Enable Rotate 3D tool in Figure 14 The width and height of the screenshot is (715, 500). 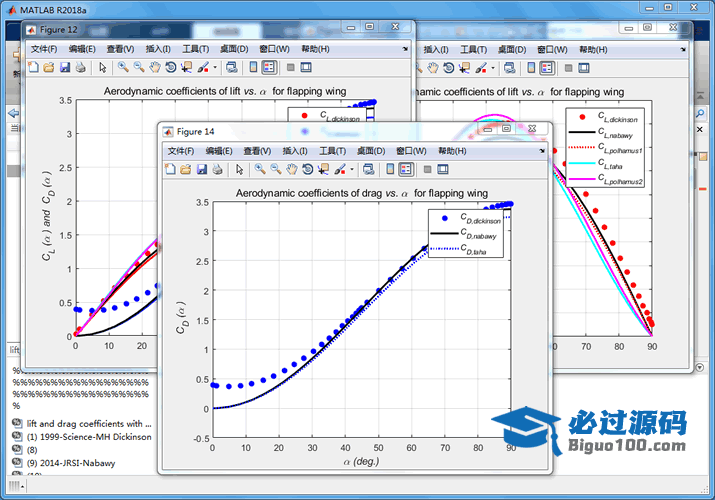(307, 170)
